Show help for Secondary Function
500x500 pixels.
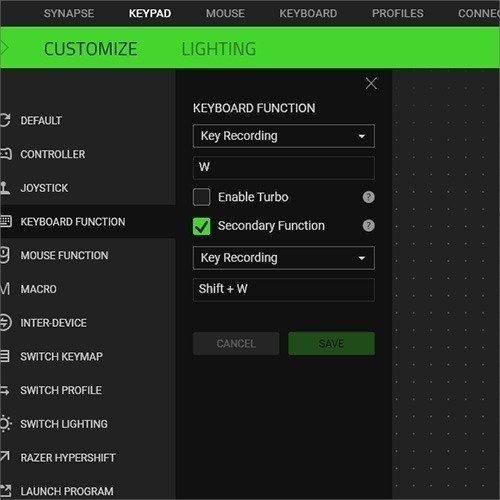click(368, 226)
